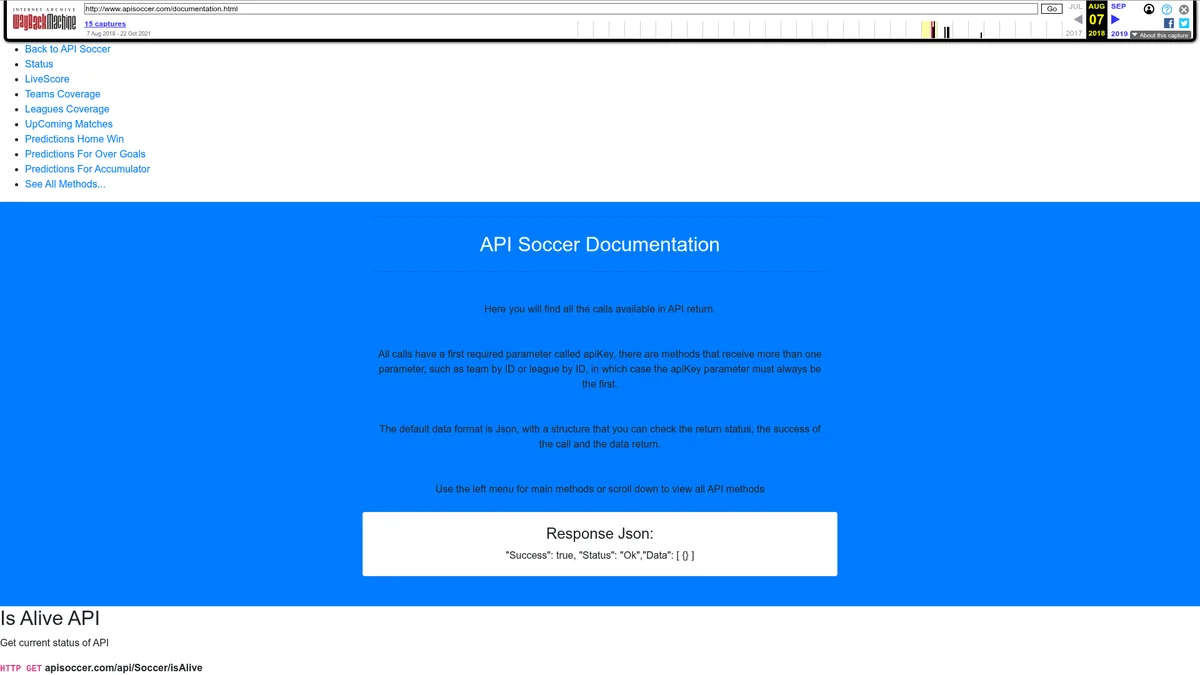Expand About this capture
1200x675 pixels.
click(x=1160, y=35)
